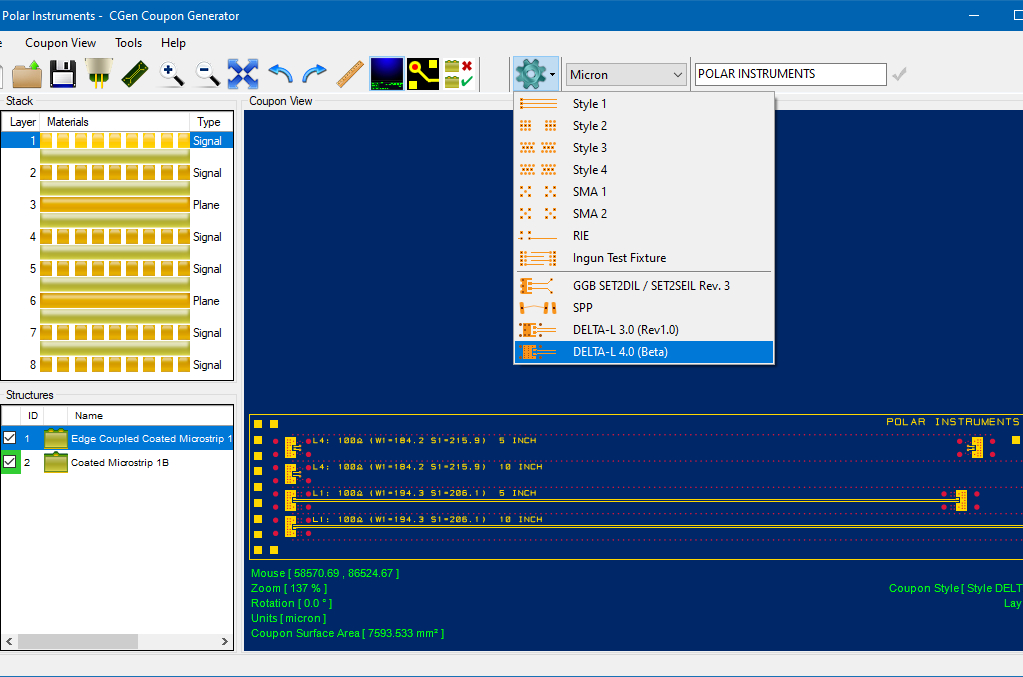This screenshot has width=1023, height=677.
Task: Select SMA 2 coupon style
Action: pos(644,214)
